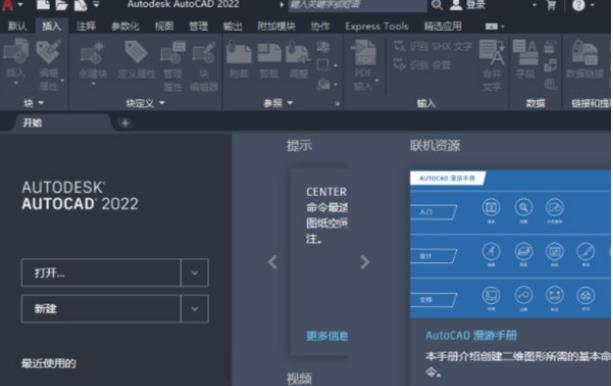Click the PDF 输入 (PDF Import) icon
Viewport: 613px width, 386px height.
pos(364,53)
